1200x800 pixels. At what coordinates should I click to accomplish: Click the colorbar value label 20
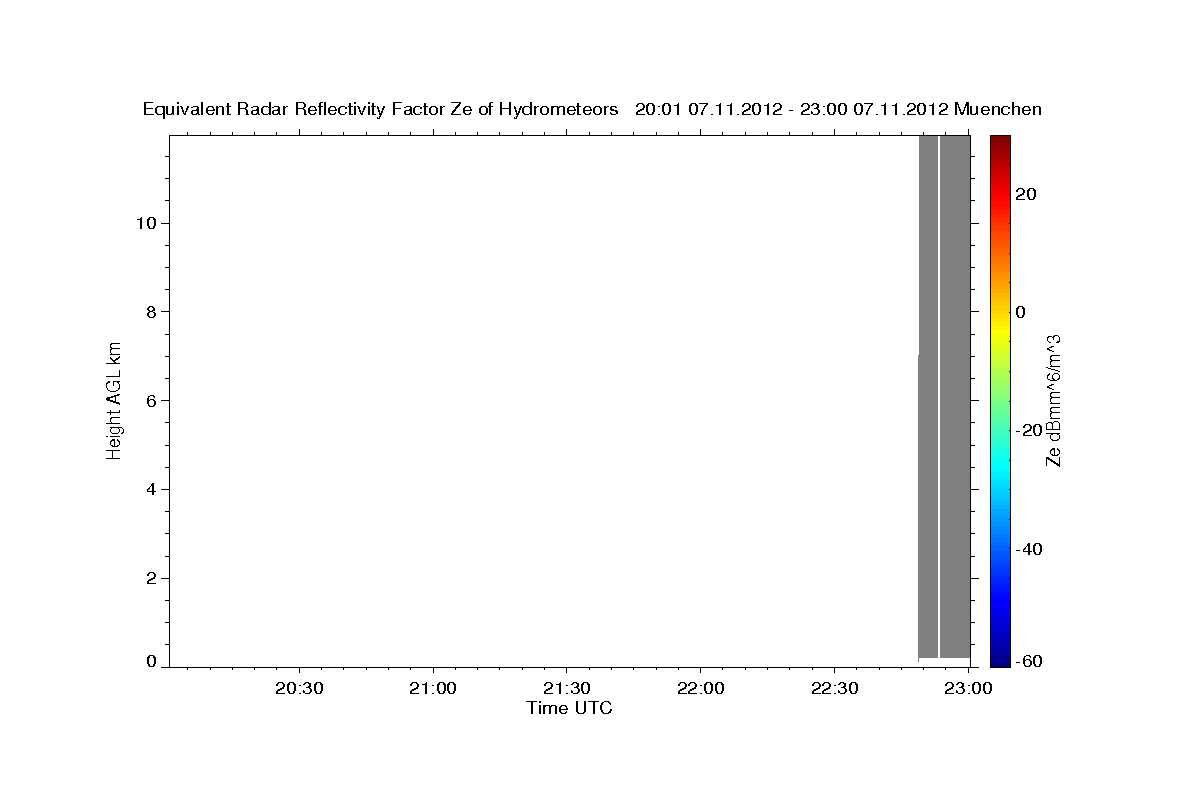(x=1026, y=194)
